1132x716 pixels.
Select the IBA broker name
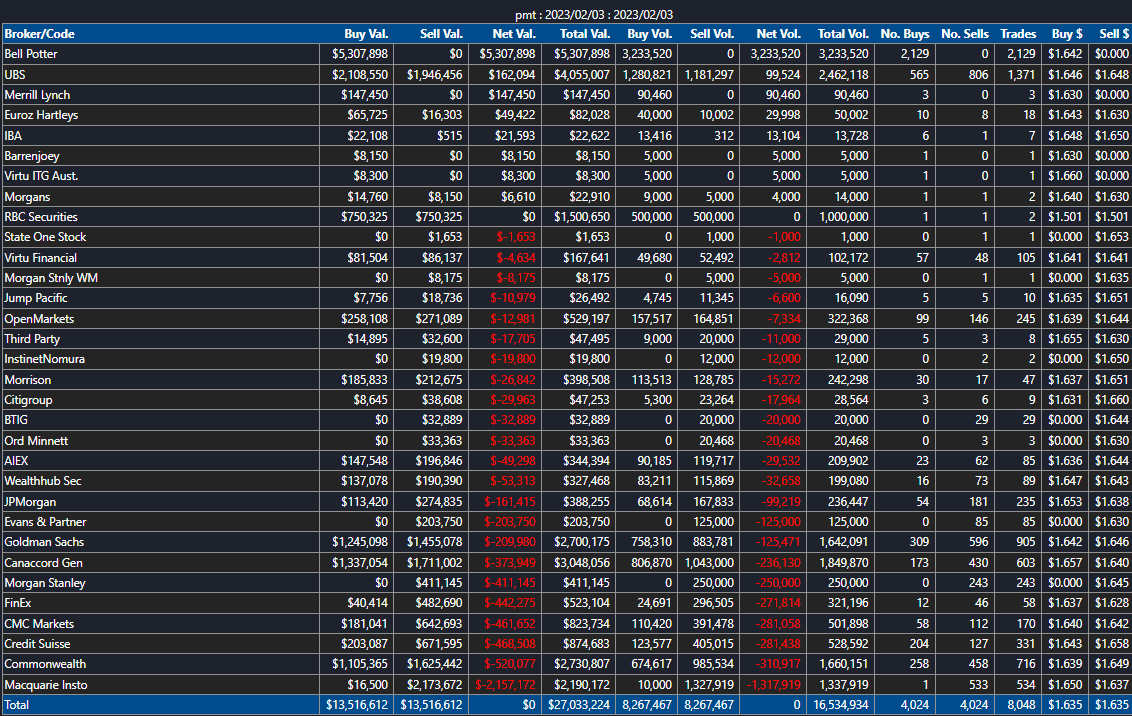[x=13, y=136]
